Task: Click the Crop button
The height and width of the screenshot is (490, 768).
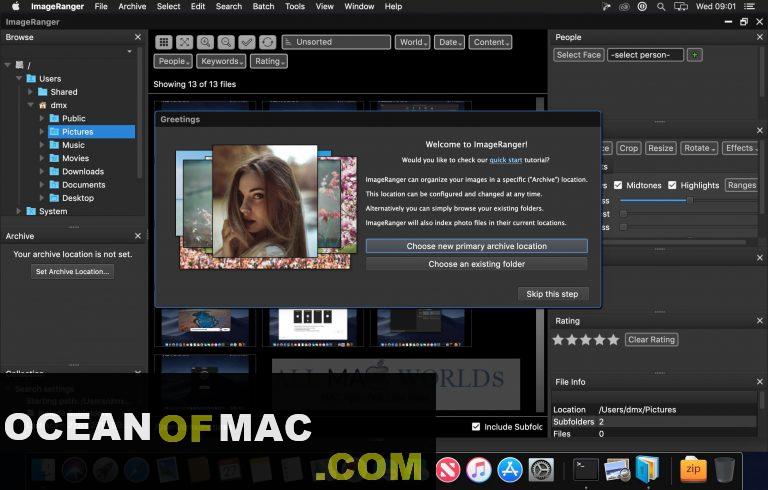Action: coord(628,148)
